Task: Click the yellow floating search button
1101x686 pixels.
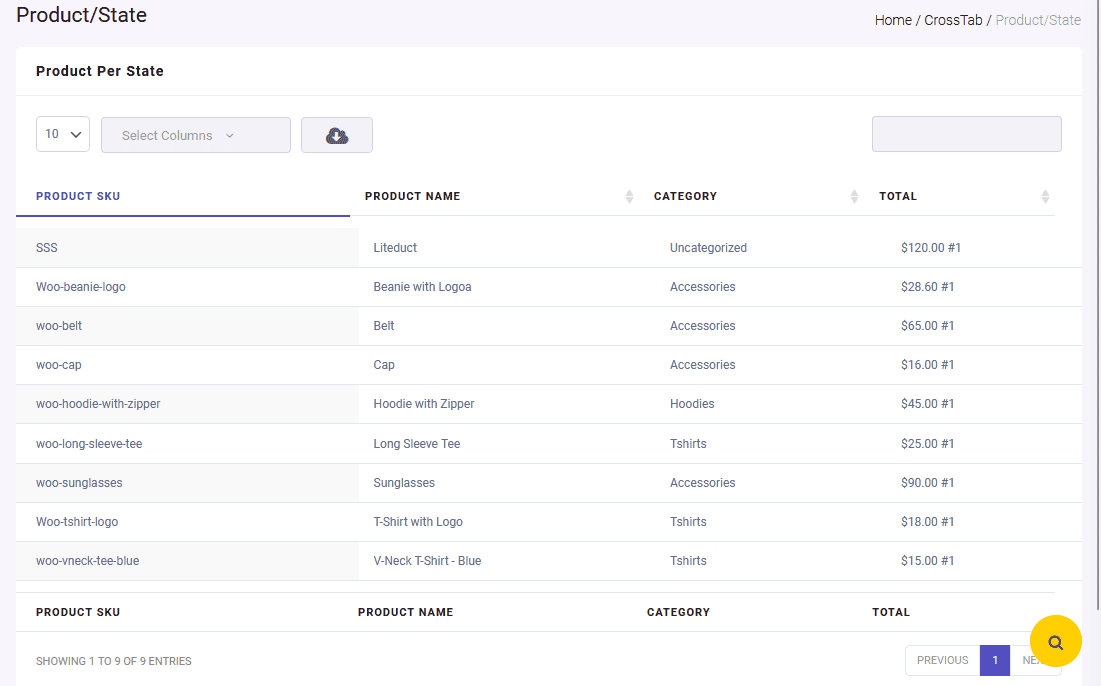Action: [1055, 642]
